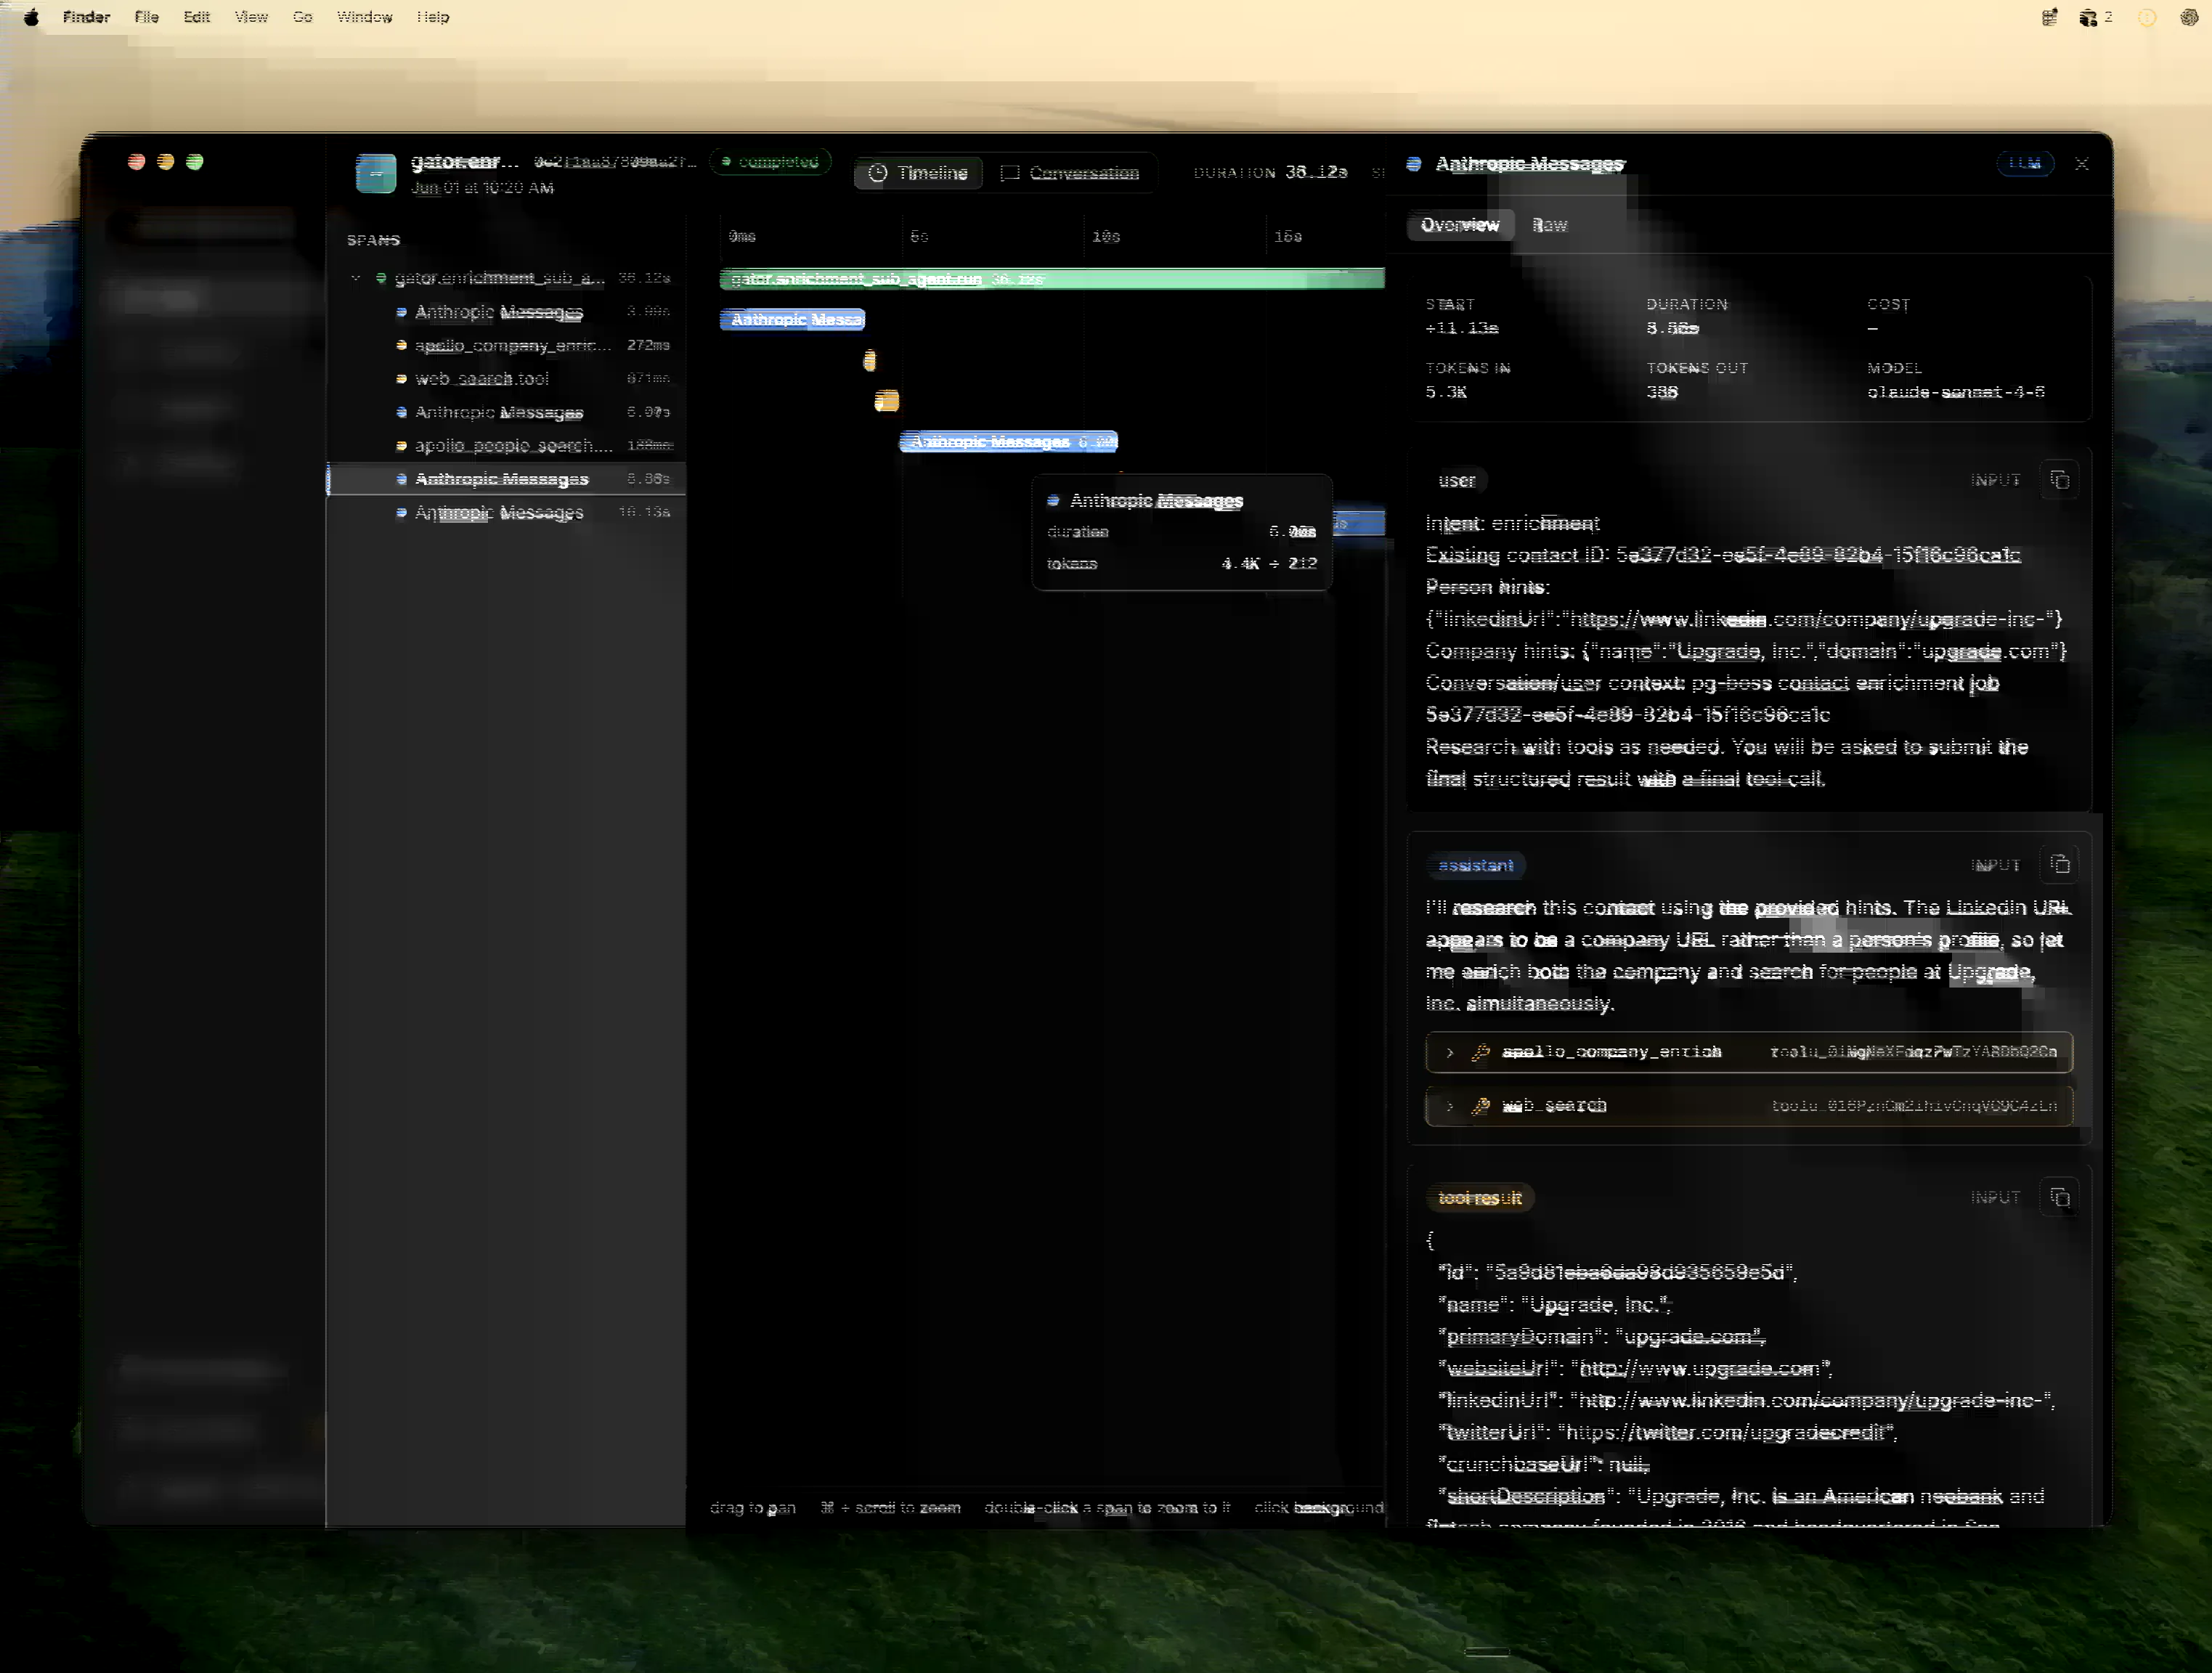Click the blue Anthropic Messages bar near 5s
The width and height of the screenshot is (2212, 1673).
point(1009,442)
